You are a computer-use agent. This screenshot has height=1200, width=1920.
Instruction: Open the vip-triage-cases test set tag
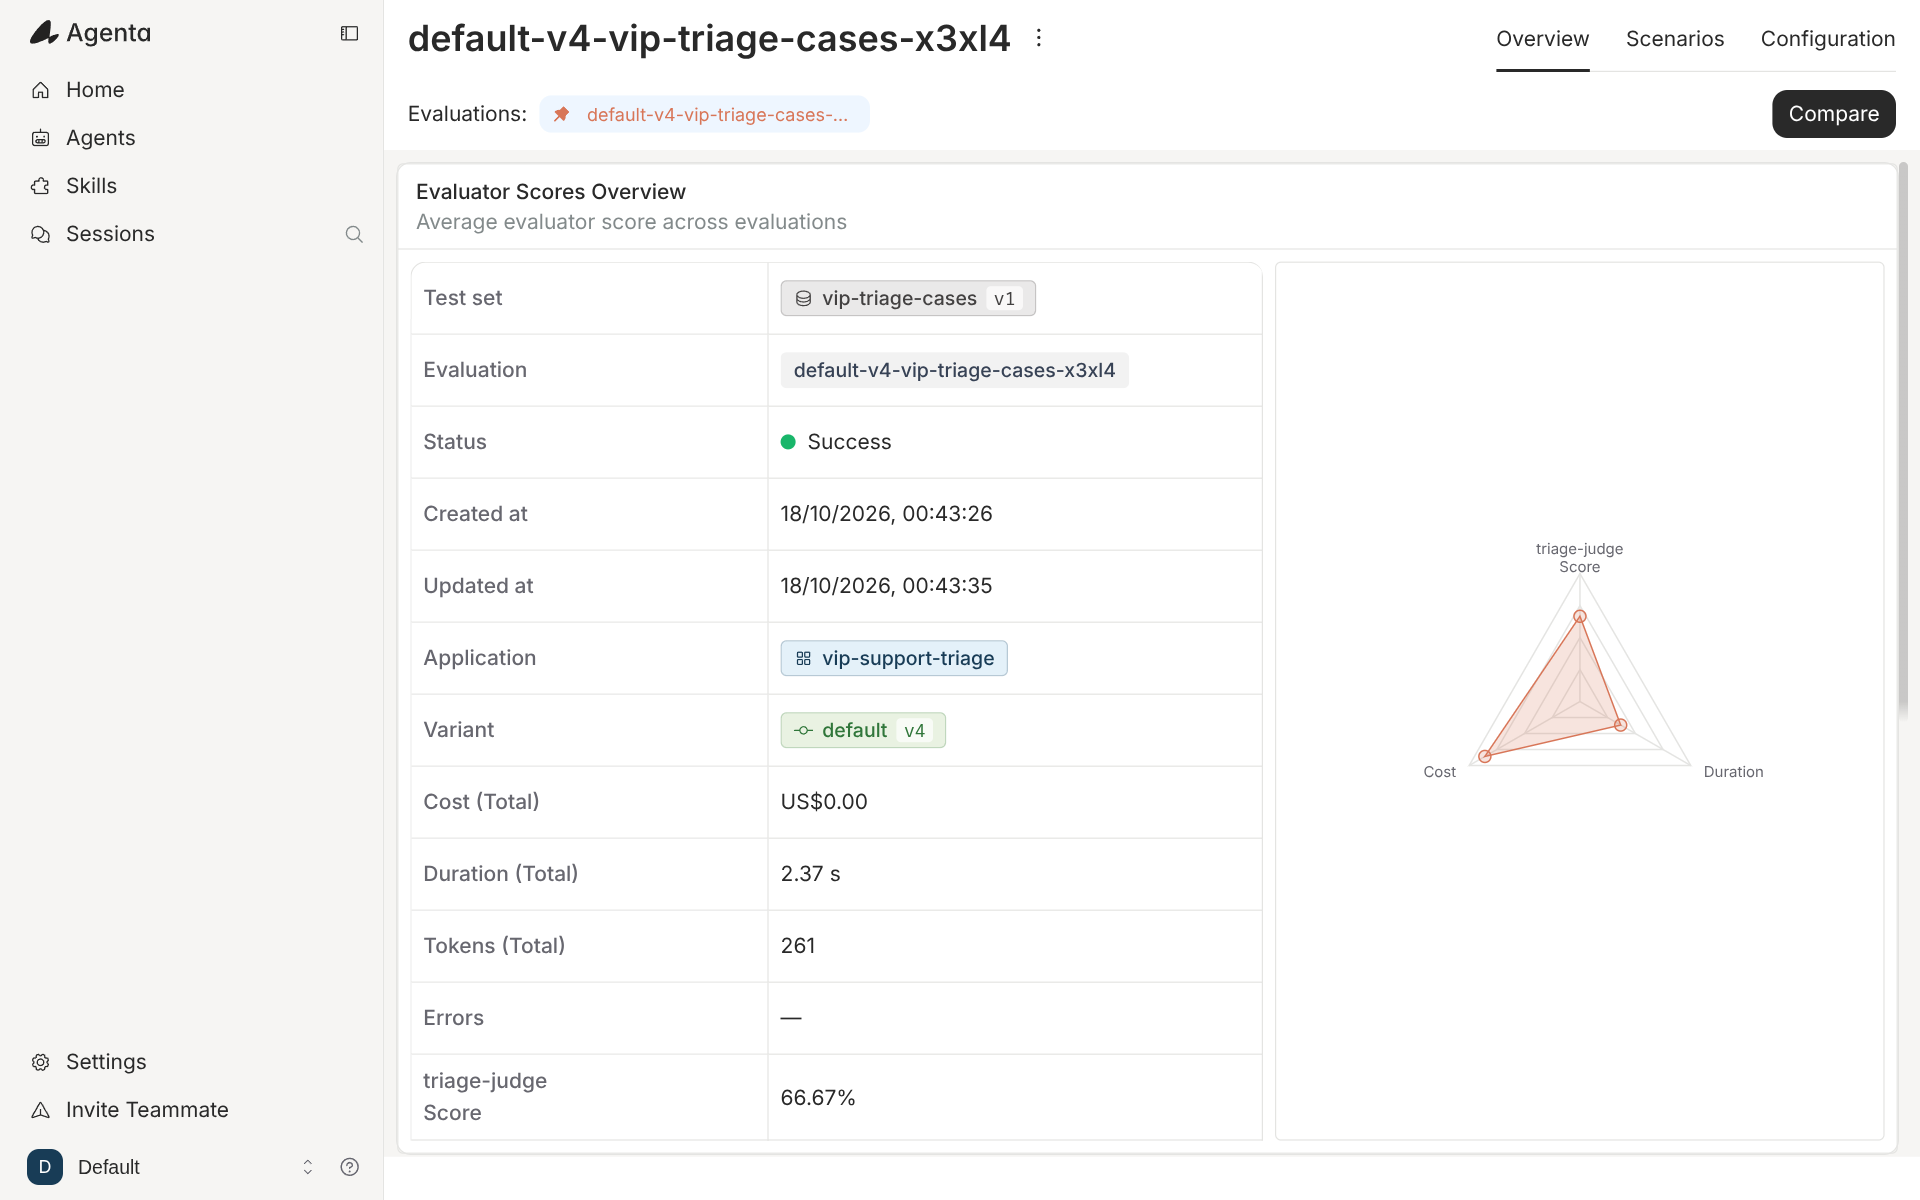[x=908, y=298]
